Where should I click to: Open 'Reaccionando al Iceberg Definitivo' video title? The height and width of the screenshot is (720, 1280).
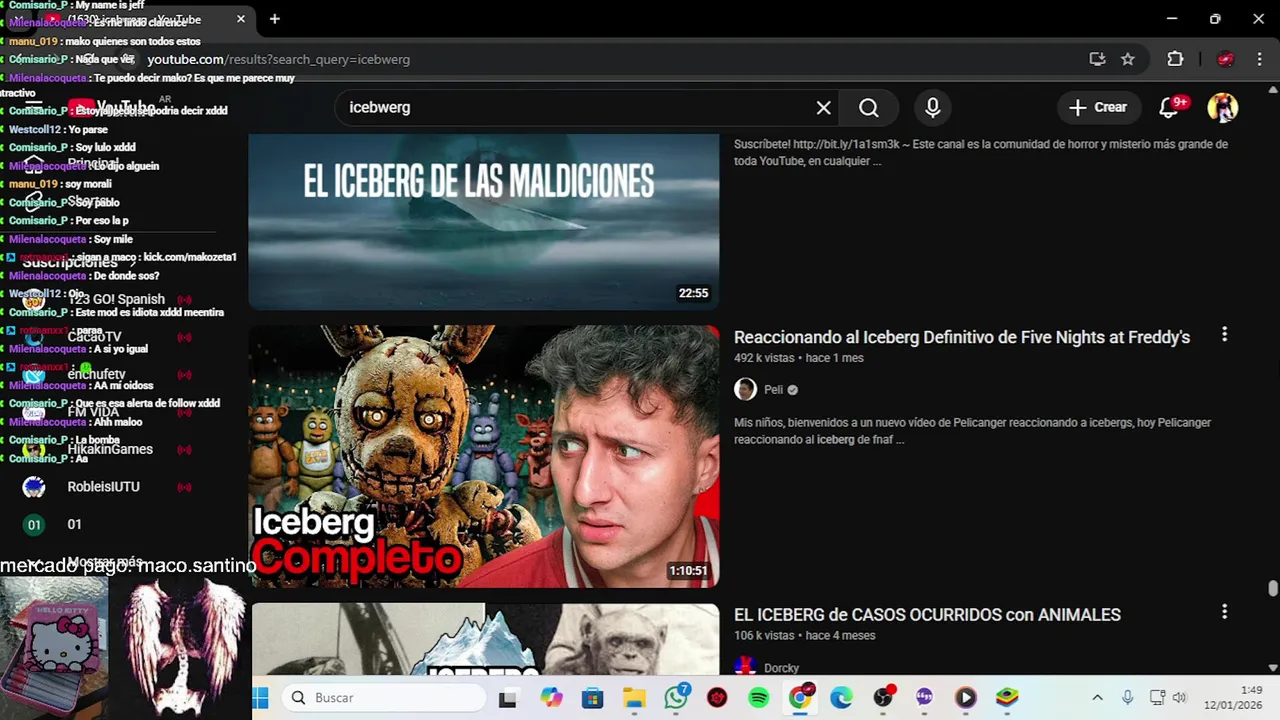[962, 338]
